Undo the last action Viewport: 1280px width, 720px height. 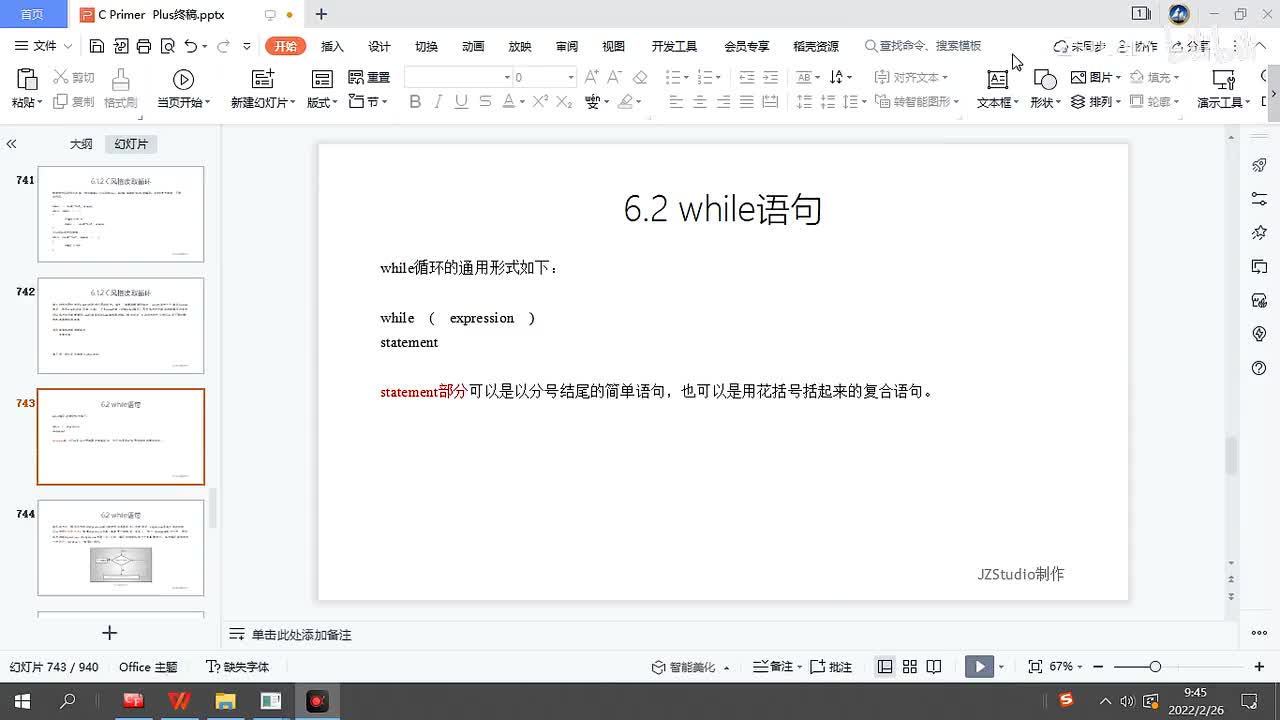click(190, 46)
